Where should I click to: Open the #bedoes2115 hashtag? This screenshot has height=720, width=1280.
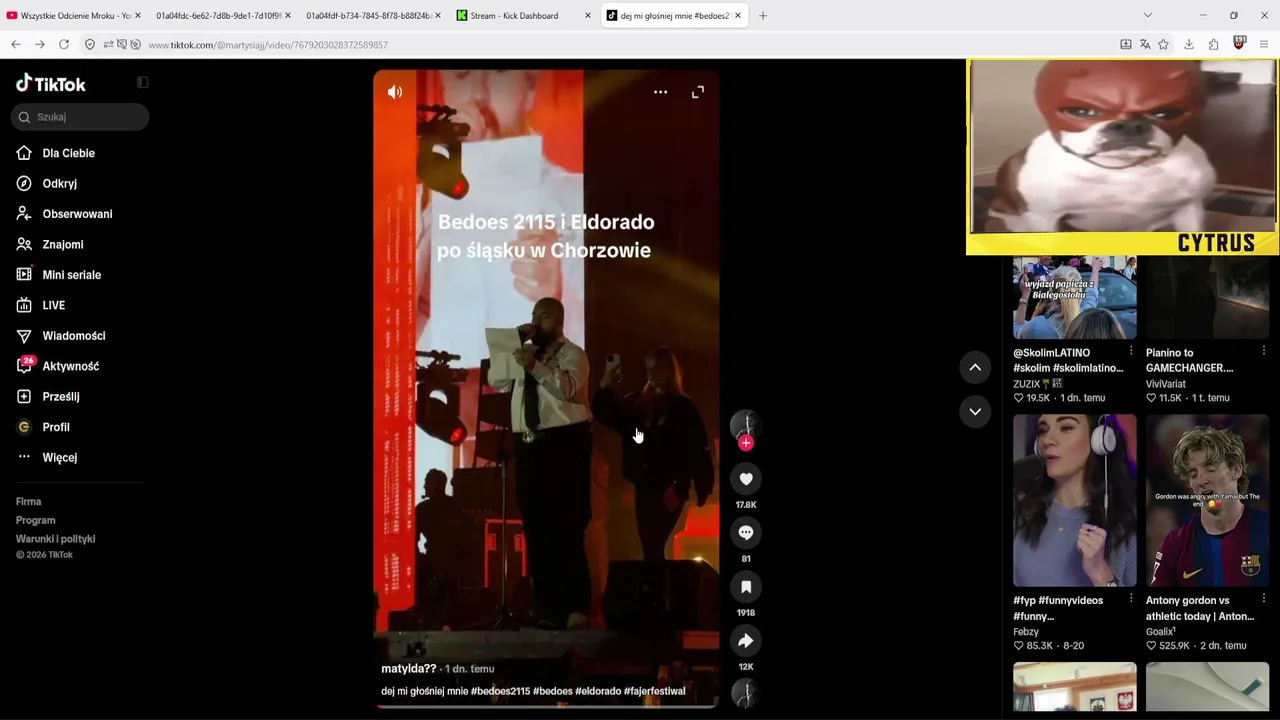(x=500, y=691)
